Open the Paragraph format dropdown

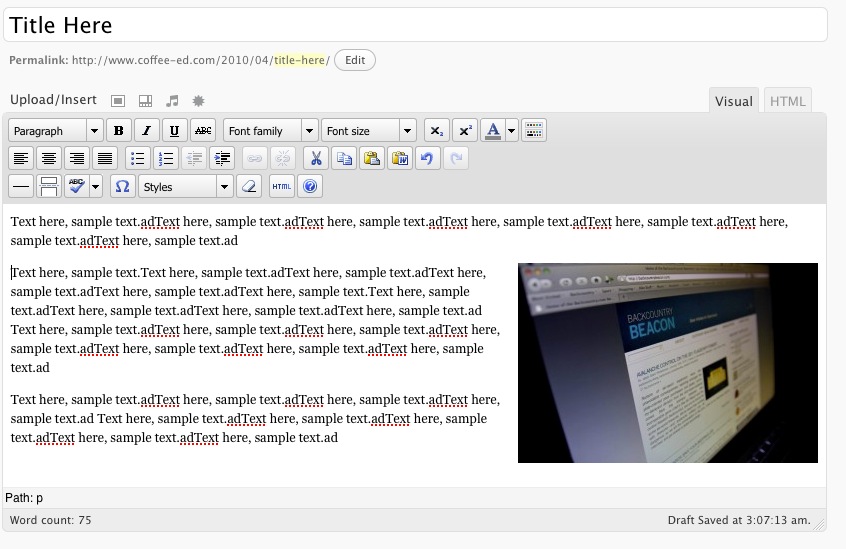click(56, 131)
